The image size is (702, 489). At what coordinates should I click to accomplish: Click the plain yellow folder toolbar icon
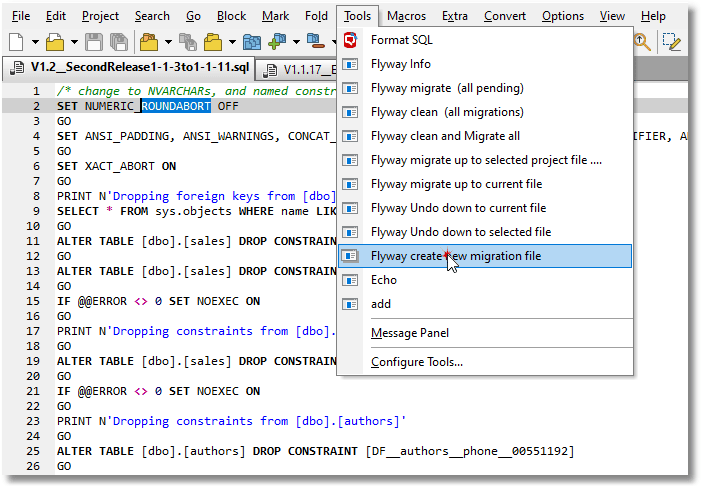[213, 43]
